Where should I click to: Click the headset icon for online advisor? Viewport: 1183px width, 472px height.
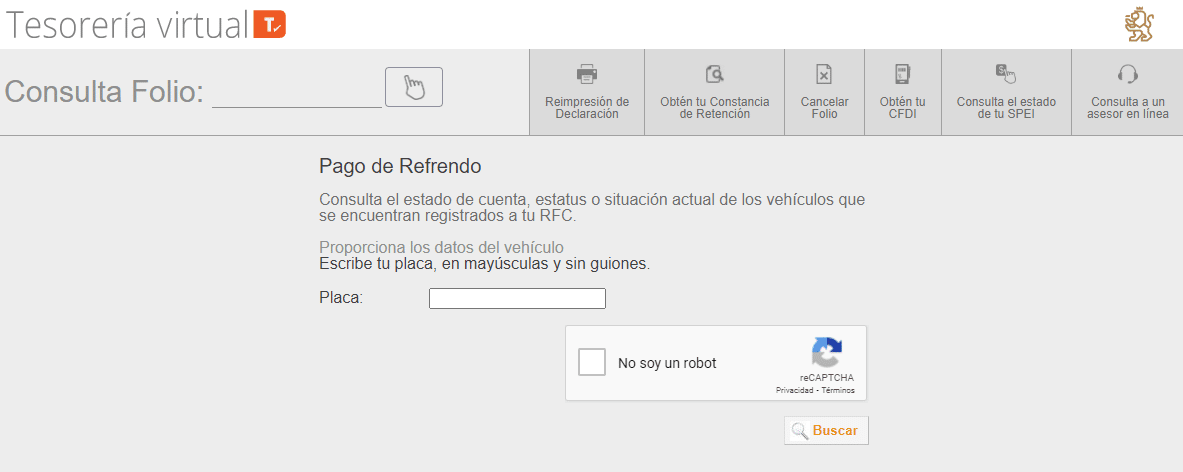1127,73
